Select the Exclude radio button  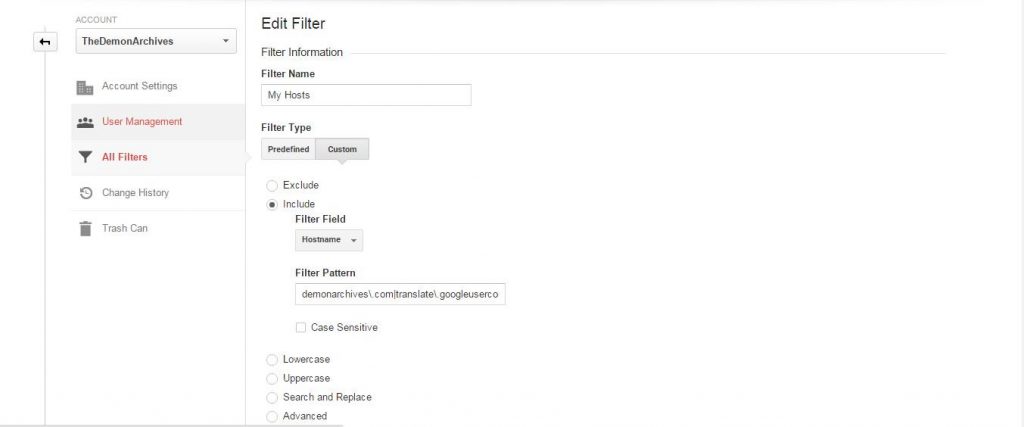click(x=272, y=185)
